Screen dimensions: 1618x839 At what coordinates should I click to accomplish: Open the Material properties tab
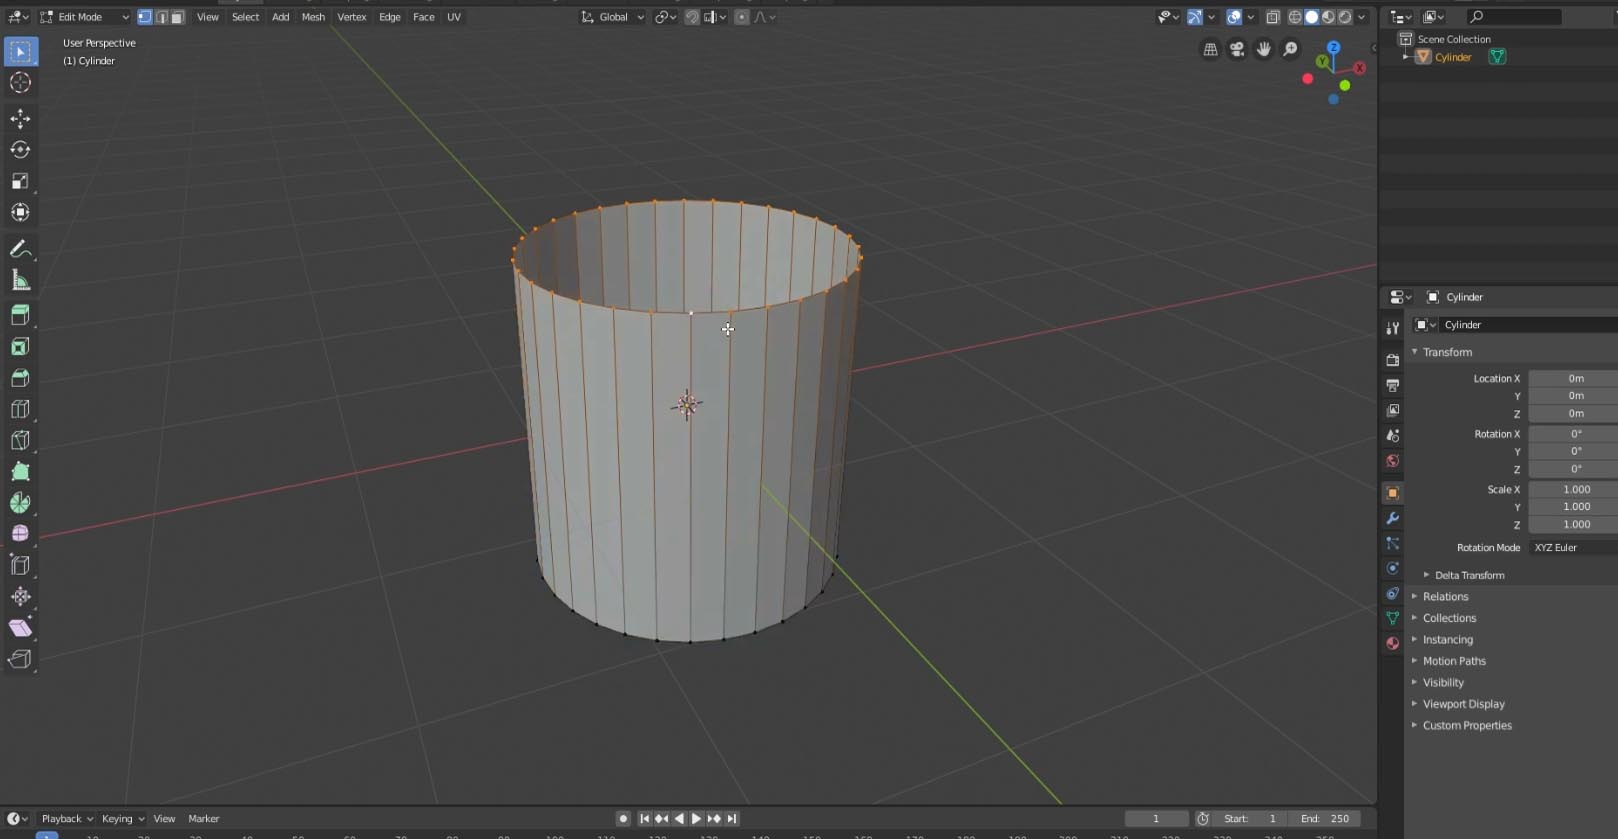click(1392, 643)
